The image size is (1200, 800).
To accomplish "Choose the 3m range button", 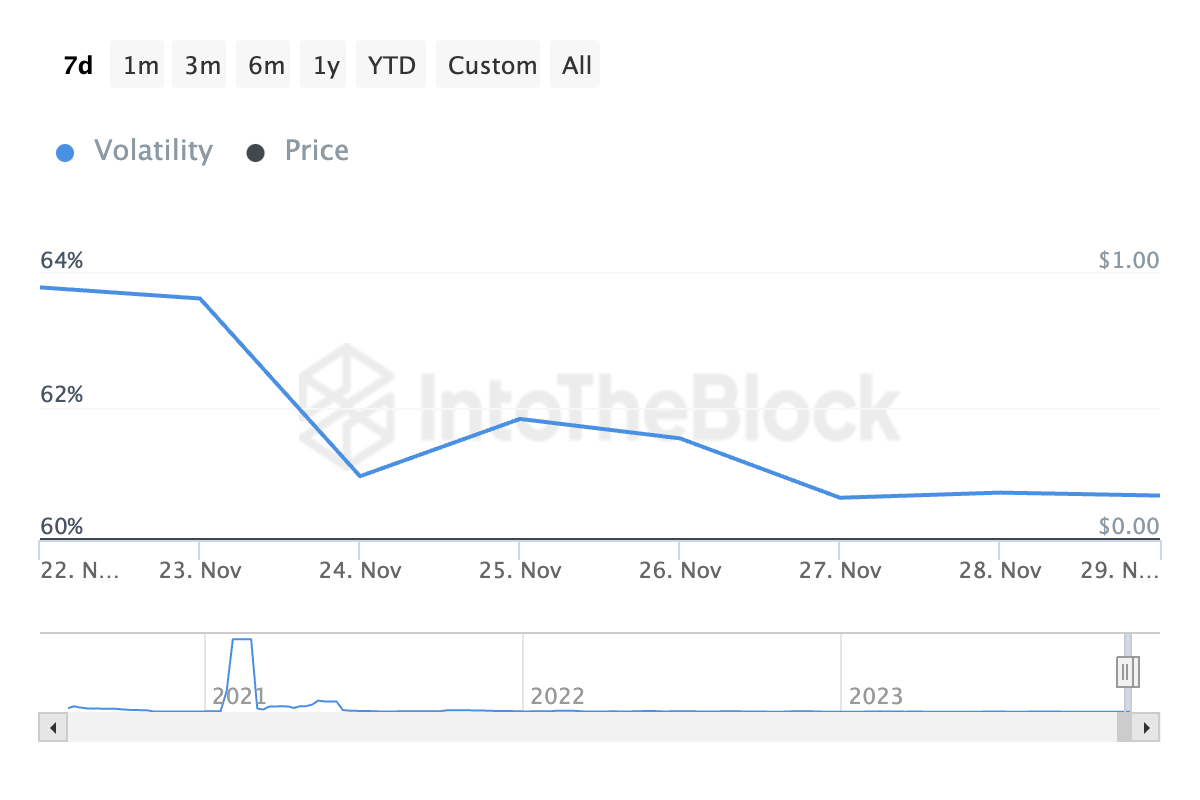I will pyautogui.click(x=202, y=66).
